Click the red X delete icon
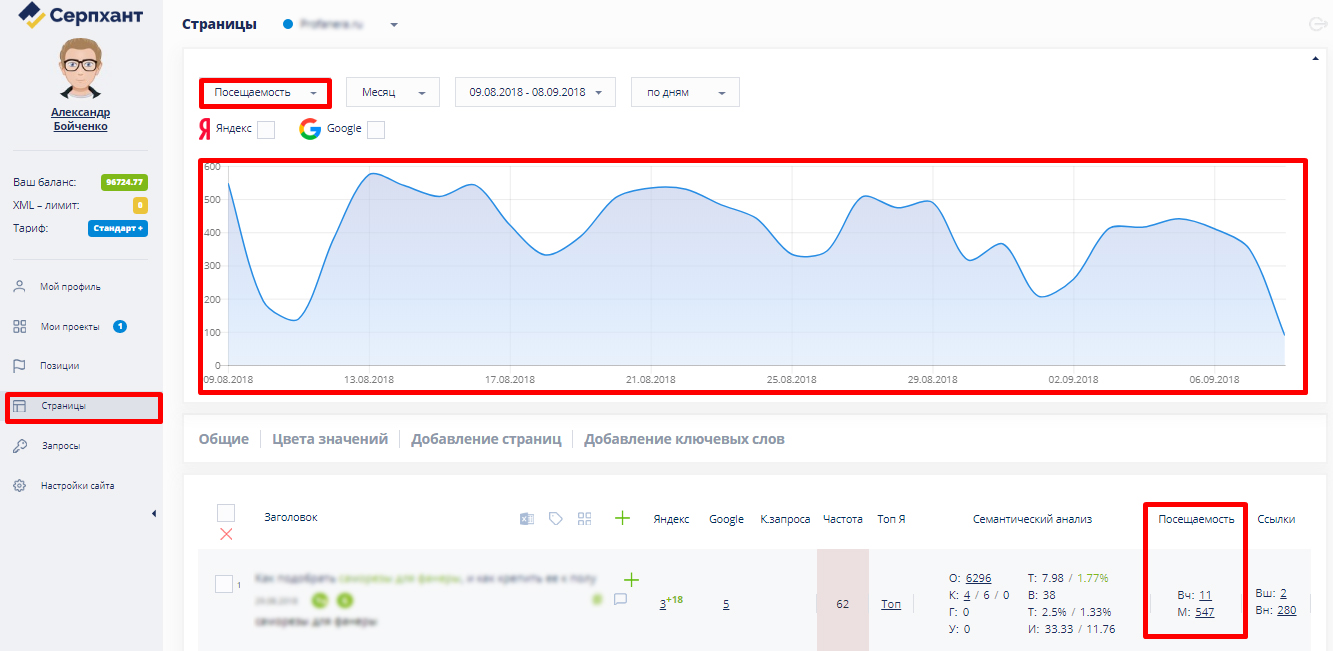This screenshot has width=1333, height=651. [x=226, y=534]
